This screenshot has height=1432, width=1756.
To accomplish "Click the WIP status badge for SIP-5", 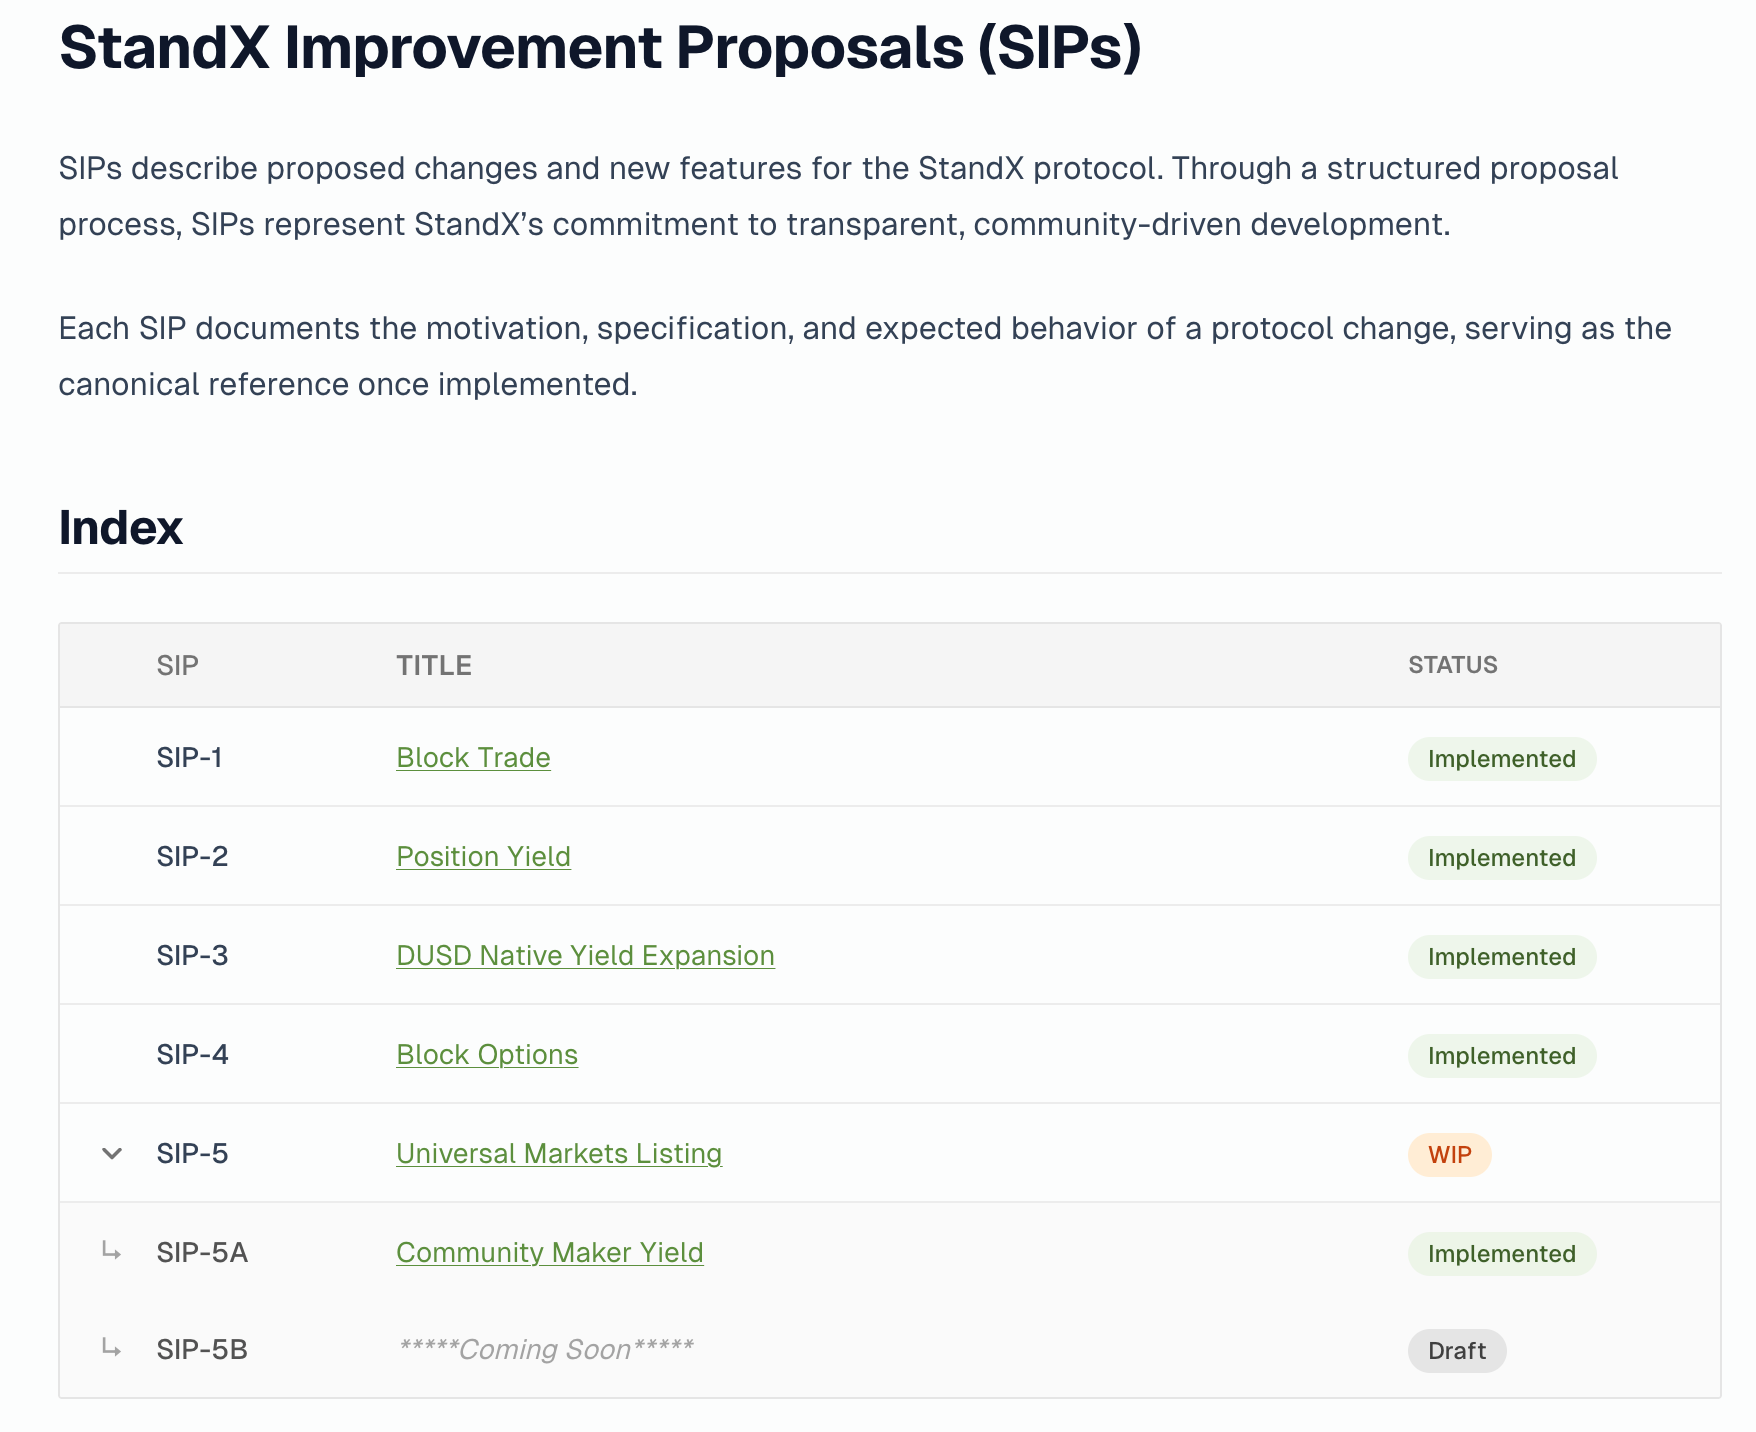I will click(x=1449, y=1155).
